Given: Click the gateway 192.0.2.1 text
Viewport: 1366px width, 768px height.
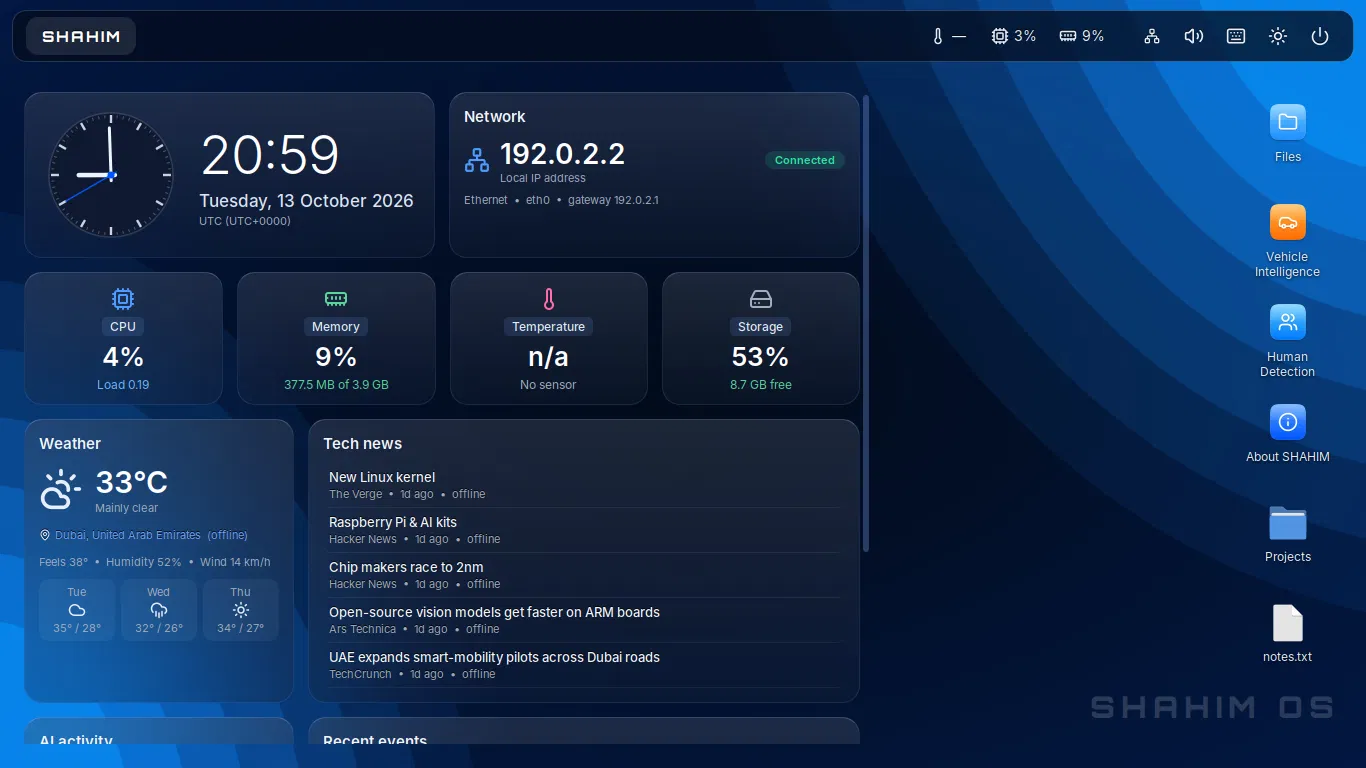Looking at the screenshot, I should [x=613, y=200].
